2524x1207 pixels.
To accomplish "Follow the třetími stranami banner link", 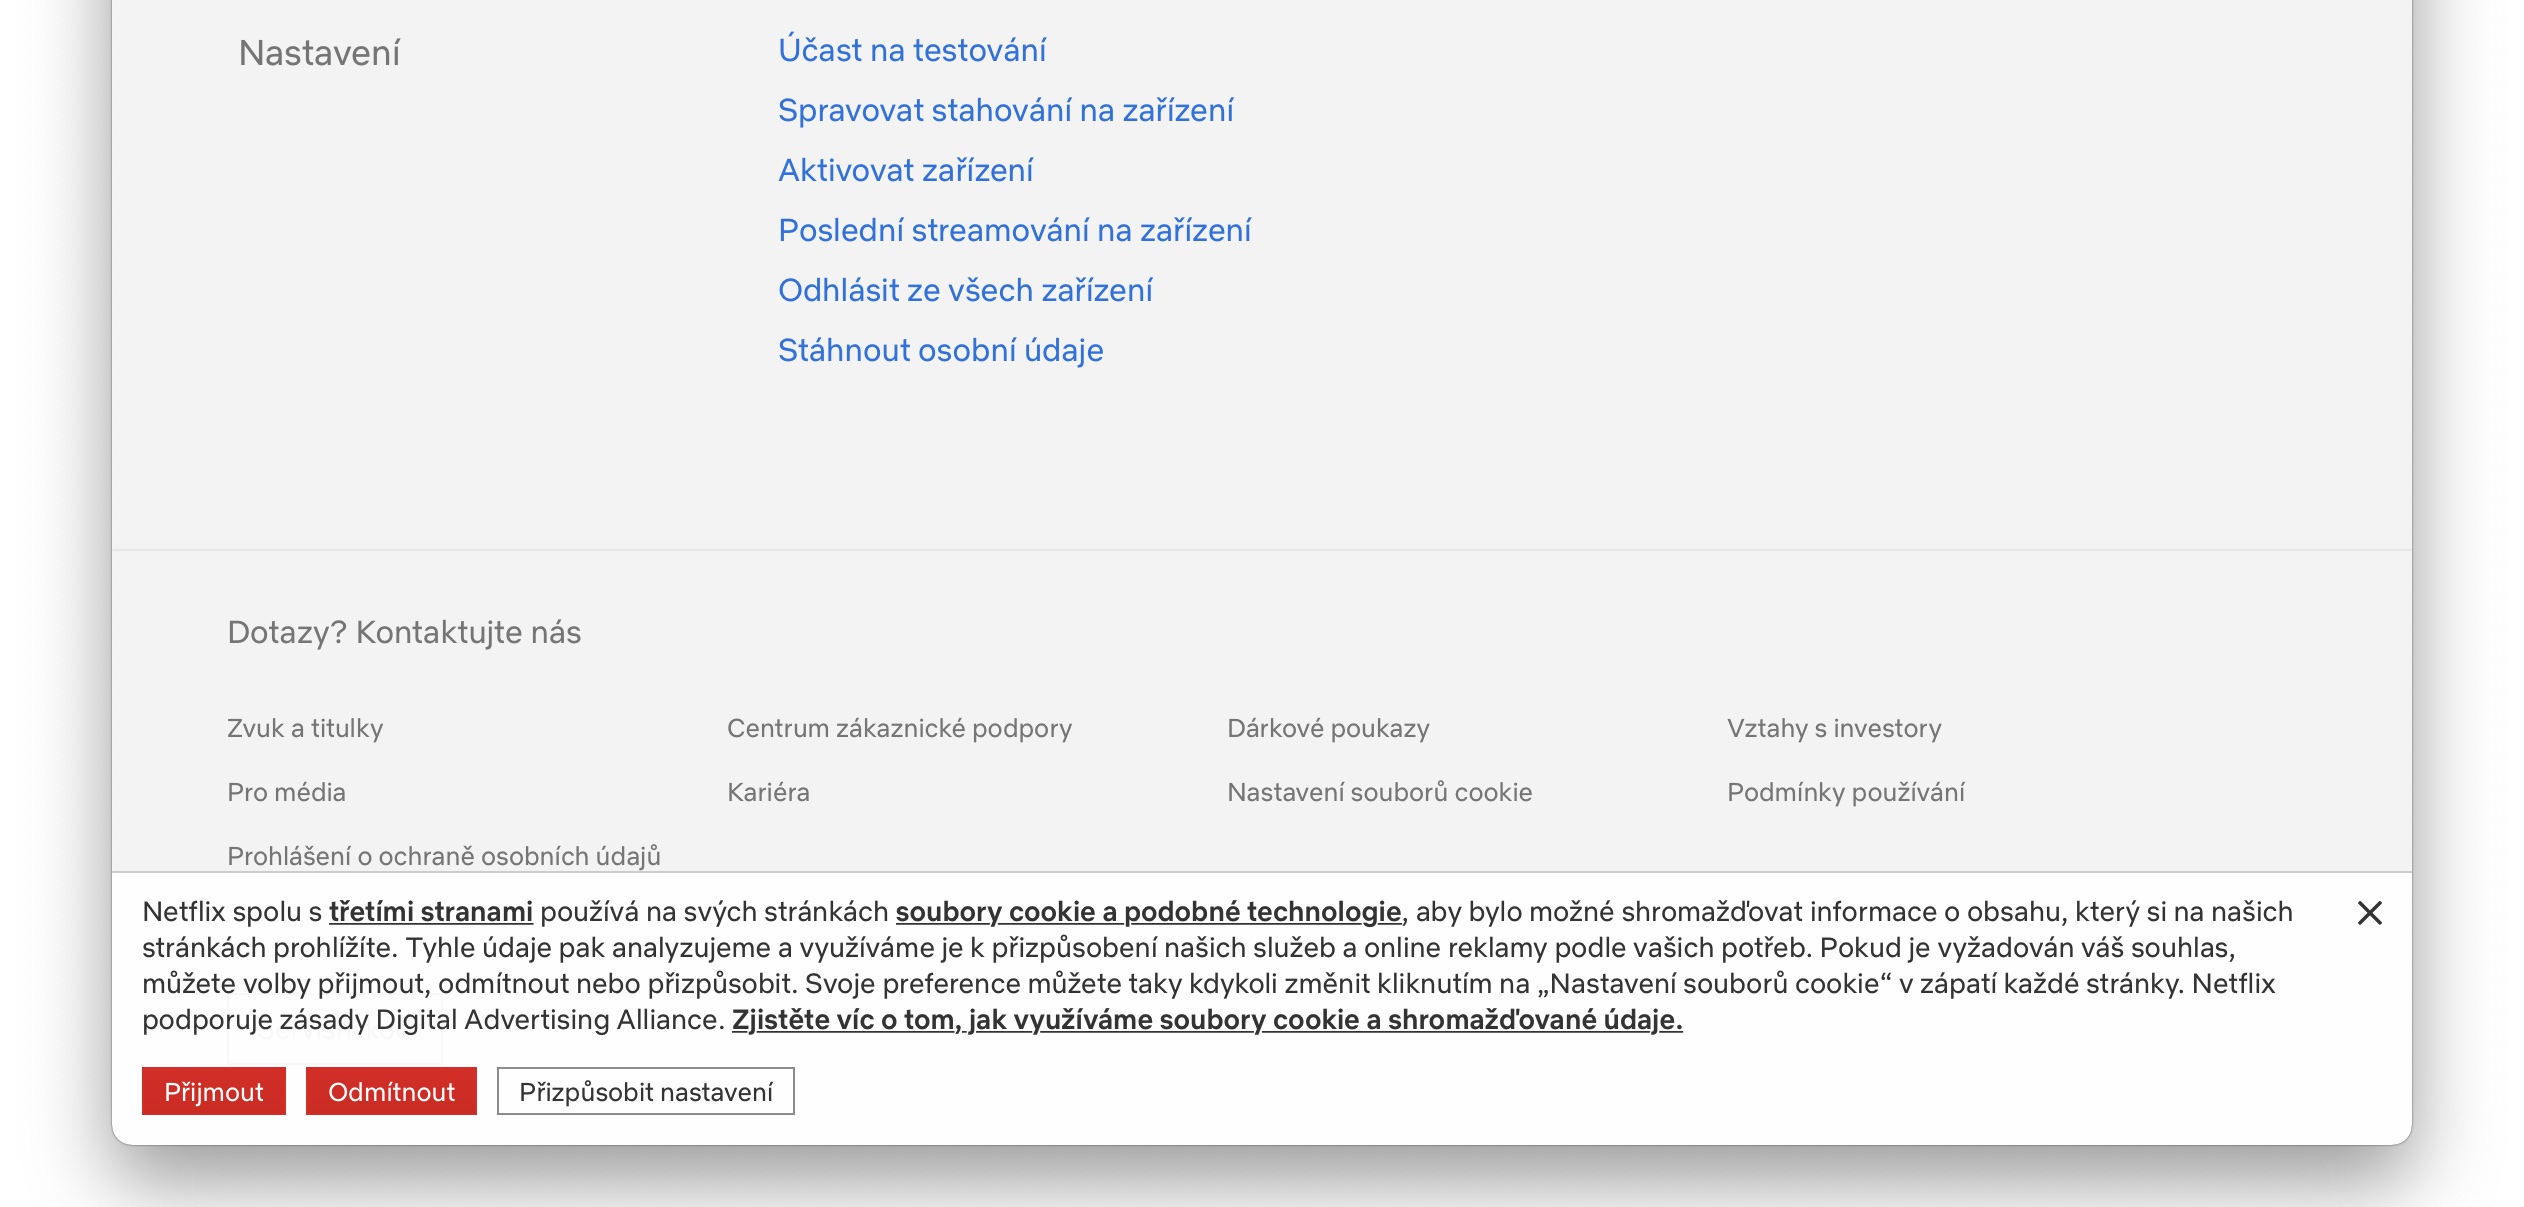I will (x=430, y=912).
